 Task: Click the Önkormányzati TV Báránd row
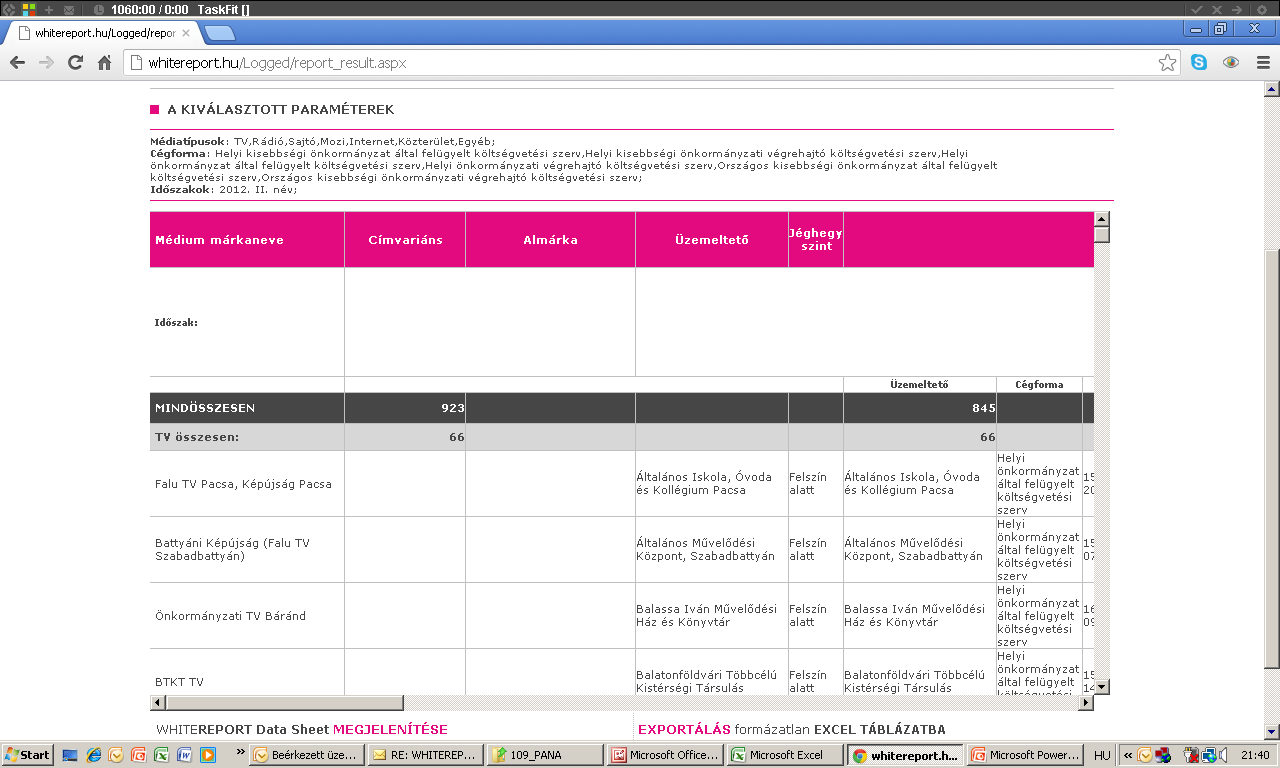tap(230, 616)
